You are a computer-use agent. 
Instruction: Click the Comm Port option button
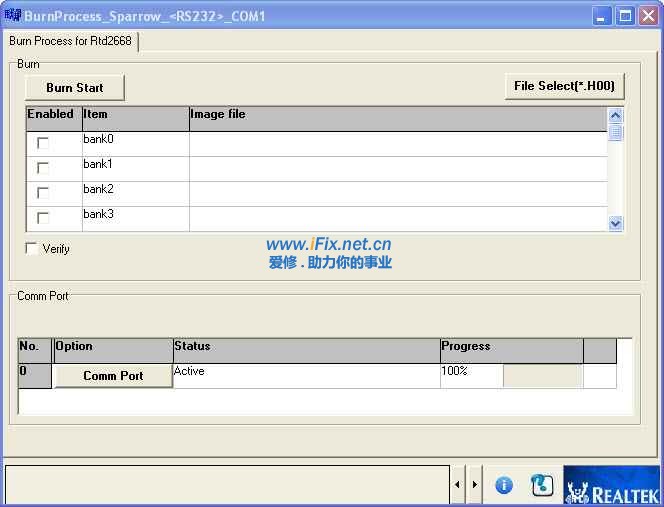[113, 376]
